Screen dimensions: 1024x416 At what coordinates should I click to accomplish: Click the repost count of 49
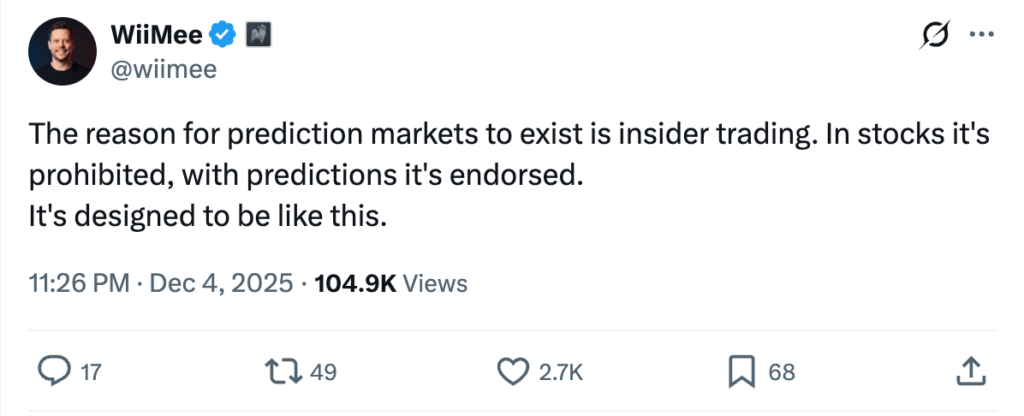(x=323, y=373)
